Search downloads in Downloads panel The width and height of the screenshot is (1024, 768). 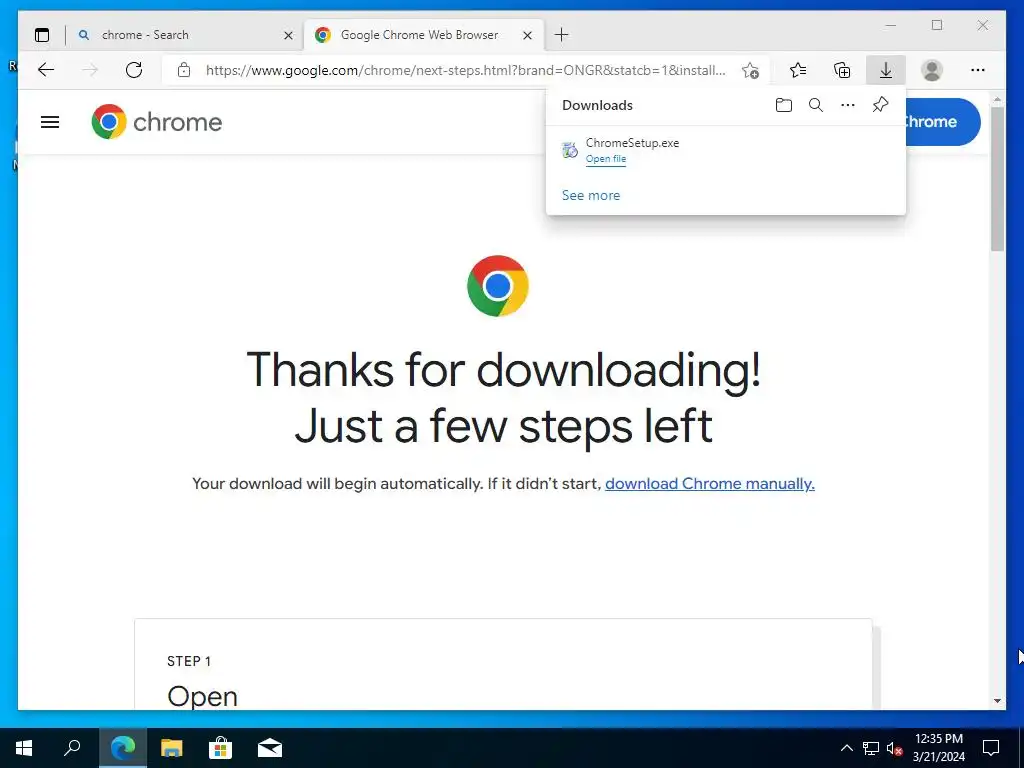(816, 105)
